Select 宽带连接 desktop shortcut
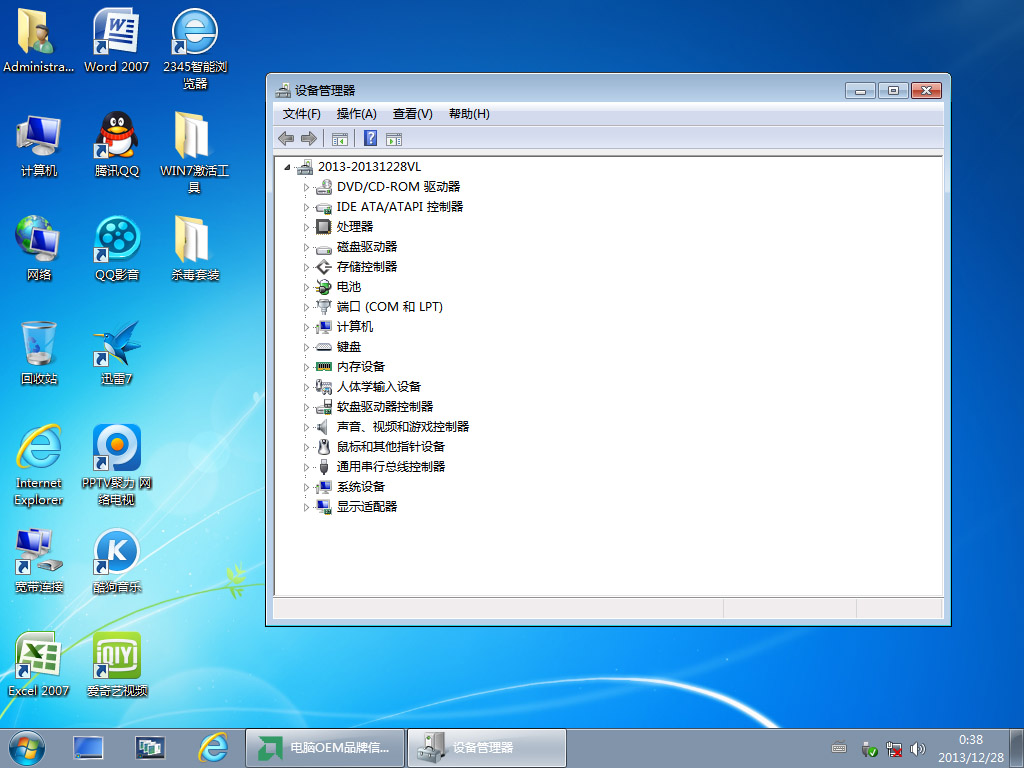Image resolution: width=1024 pixels, height=768 pixels. [39, 560]
